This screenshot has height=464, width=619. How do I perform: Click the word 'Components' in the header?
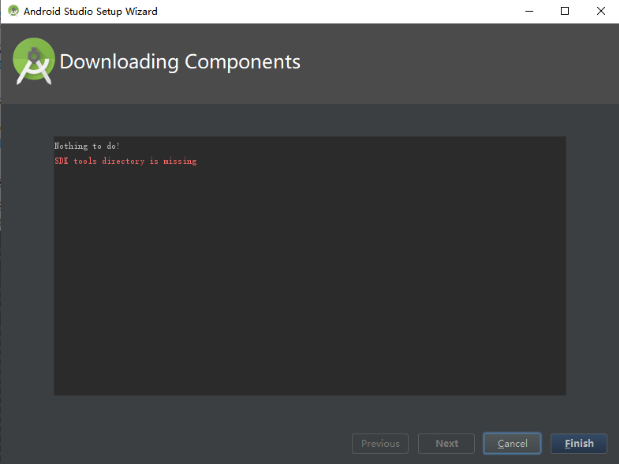pos(242,62)
